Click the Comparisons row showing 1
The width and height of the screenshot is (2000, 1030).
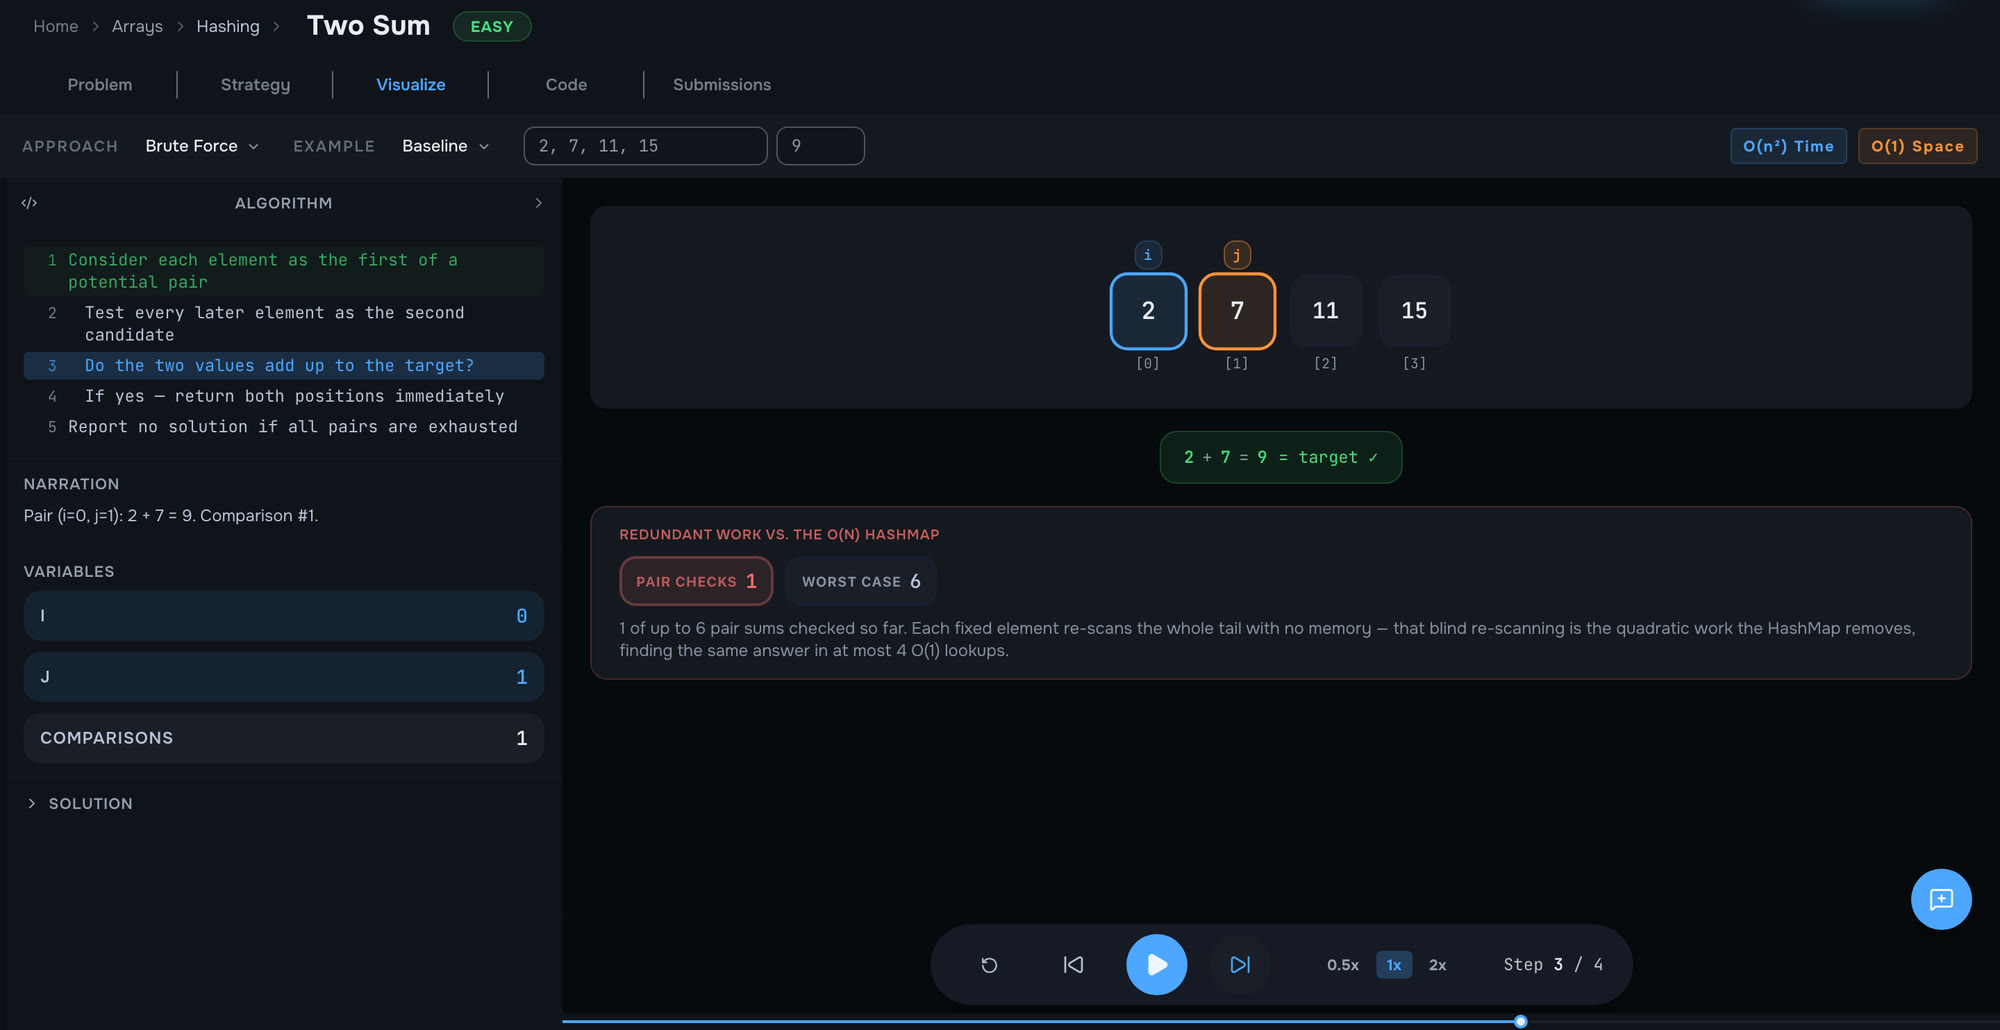pos(284,738)
